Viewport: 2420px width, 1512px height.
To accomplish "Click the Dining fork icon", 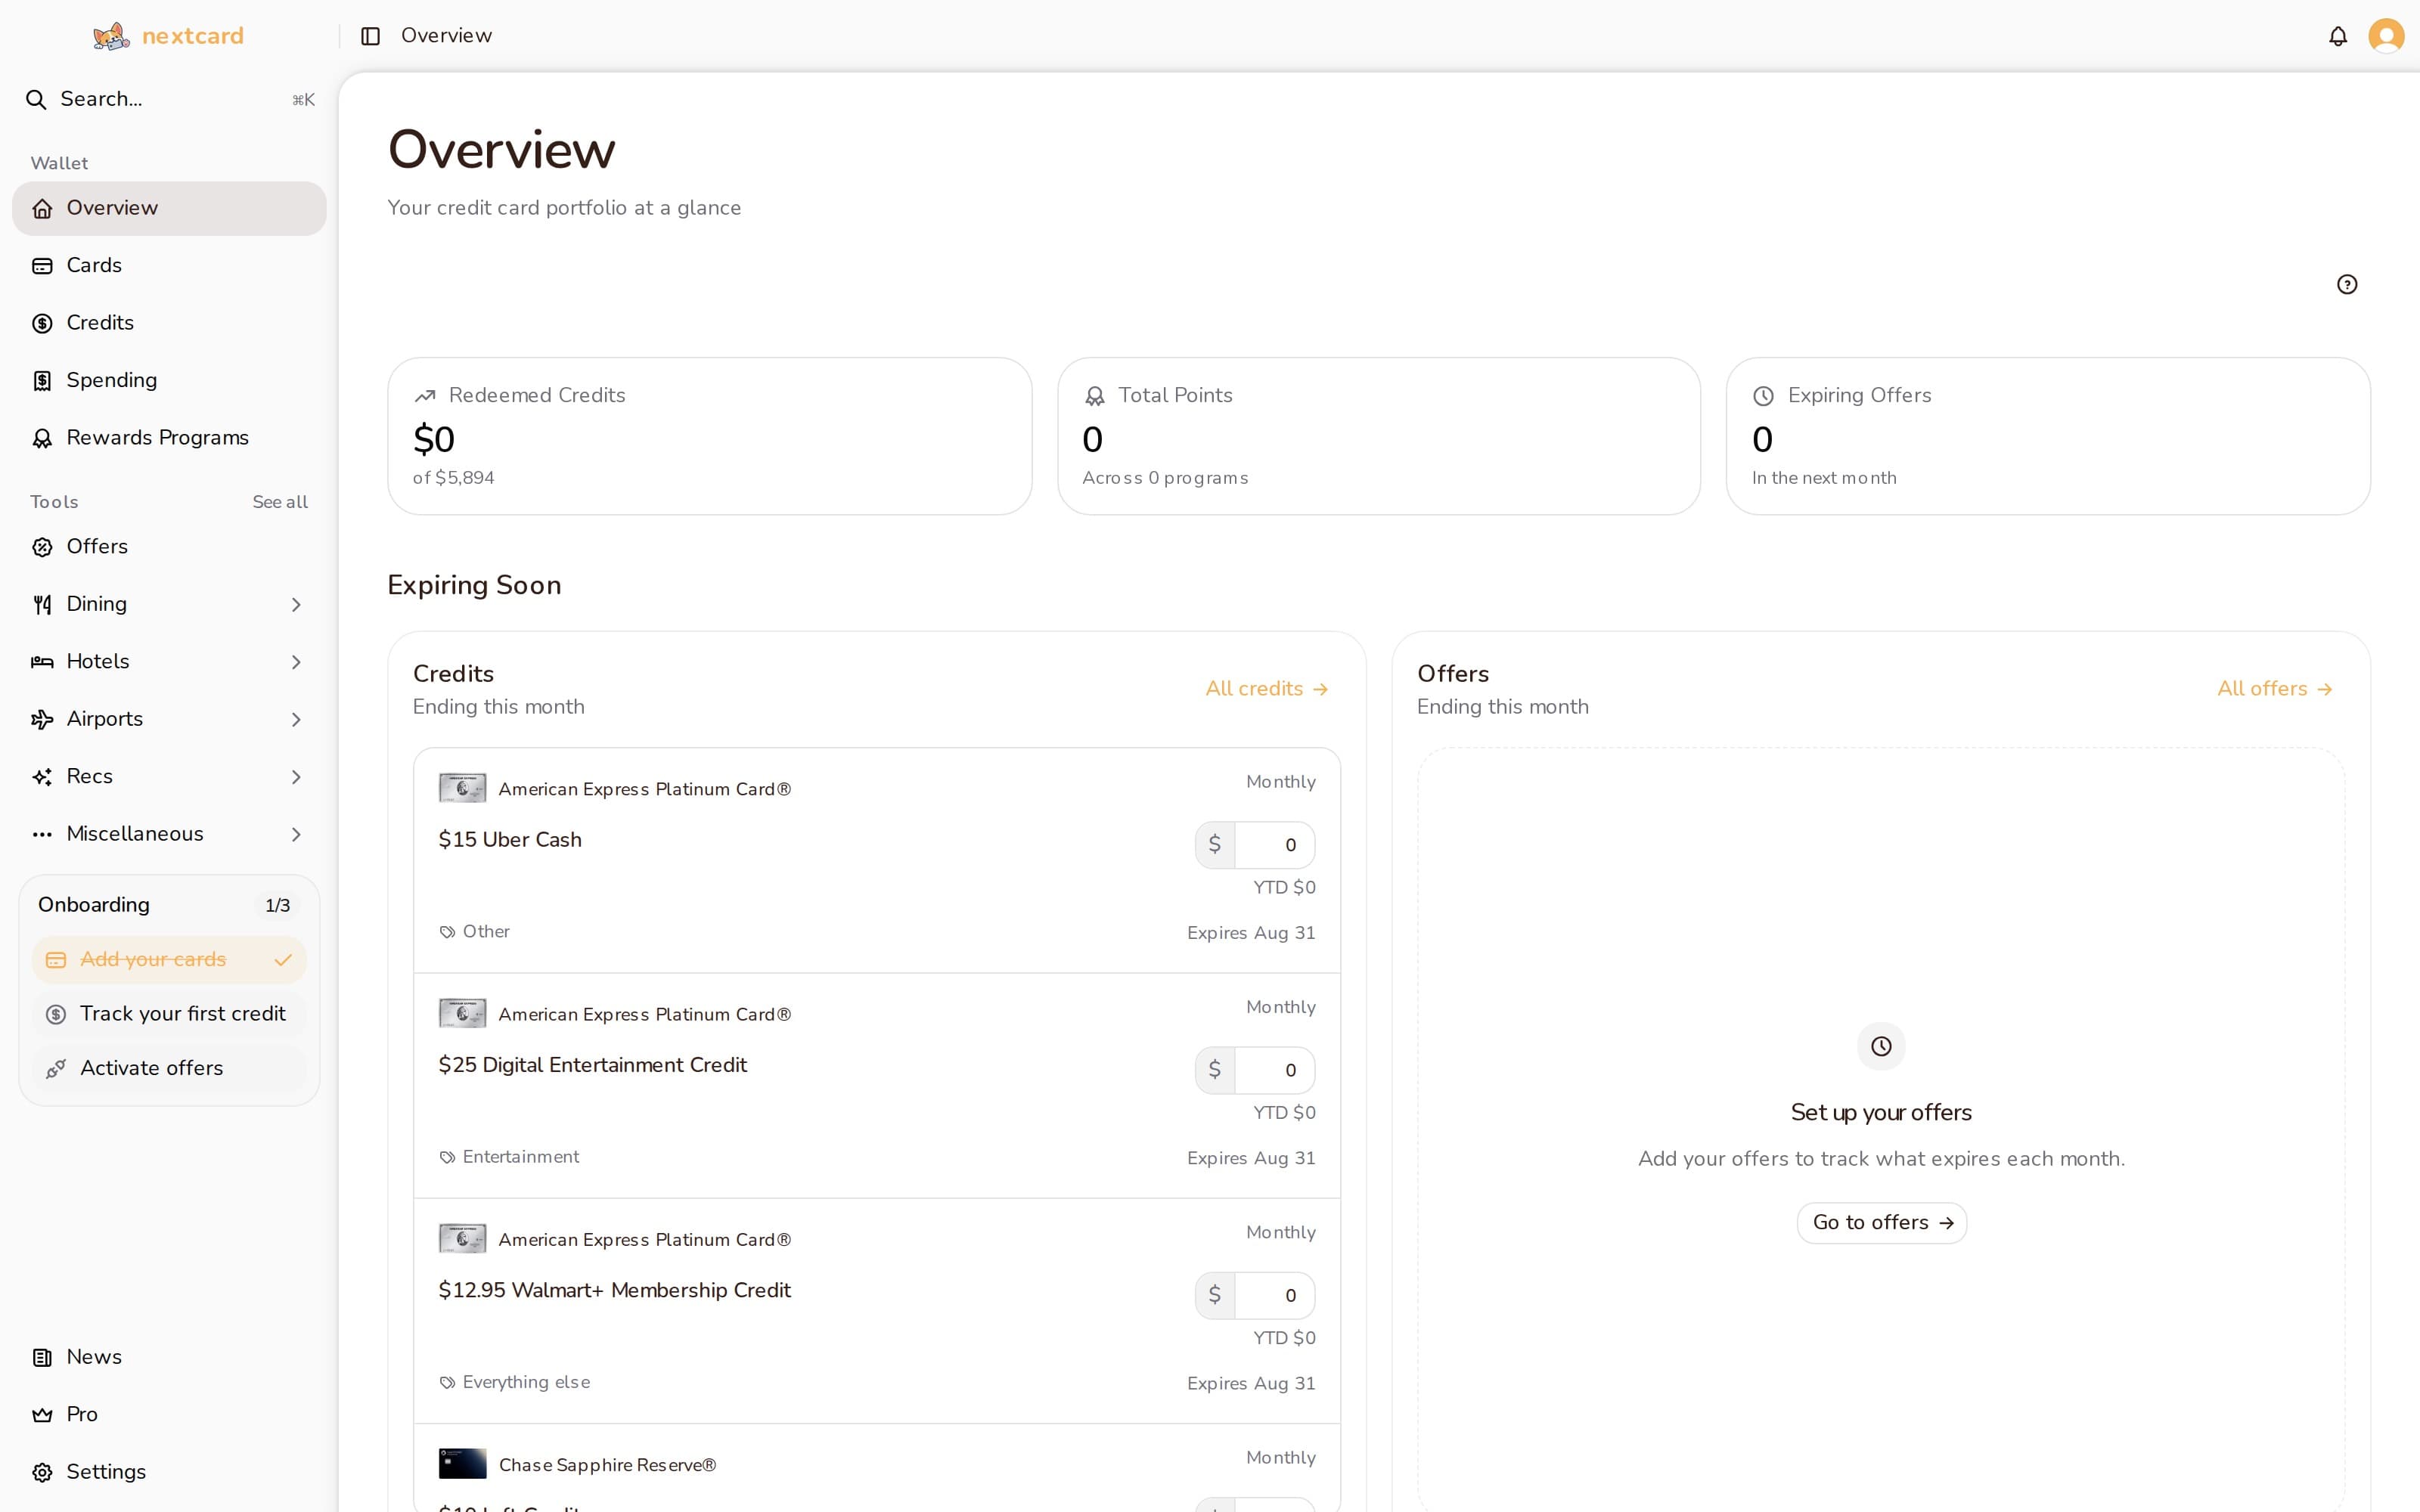I will tap(42, 604).
